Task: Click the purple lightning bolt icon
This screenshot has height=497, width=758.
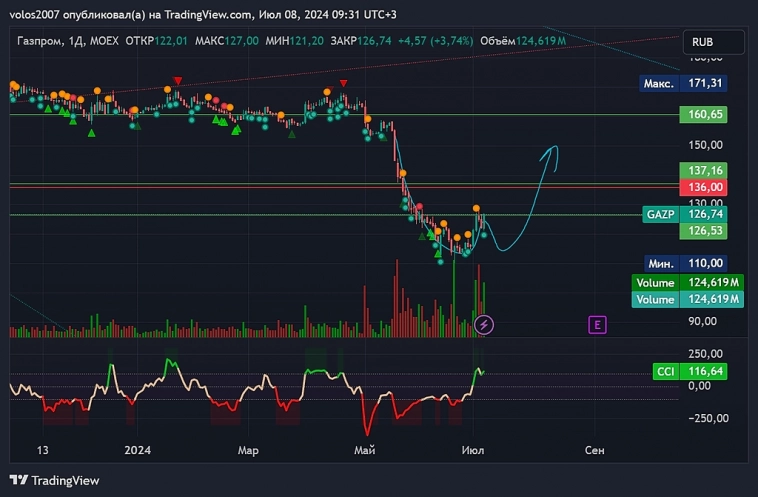Action: click(484, 324)
